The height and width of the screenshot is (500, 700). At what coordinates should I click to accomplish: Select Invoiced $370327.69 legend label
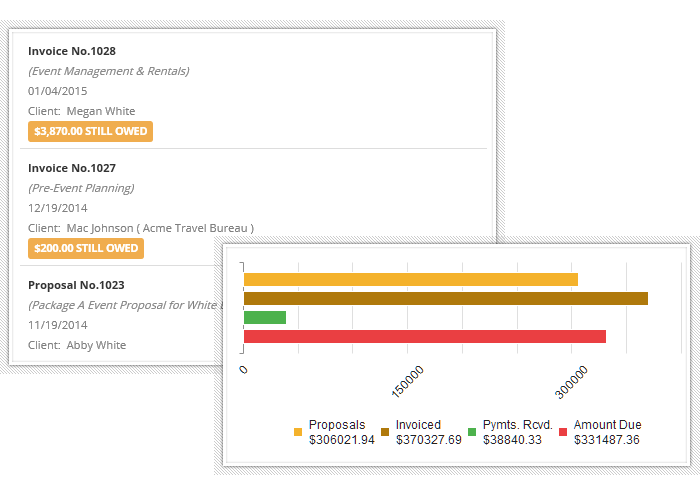coord(429,432)
